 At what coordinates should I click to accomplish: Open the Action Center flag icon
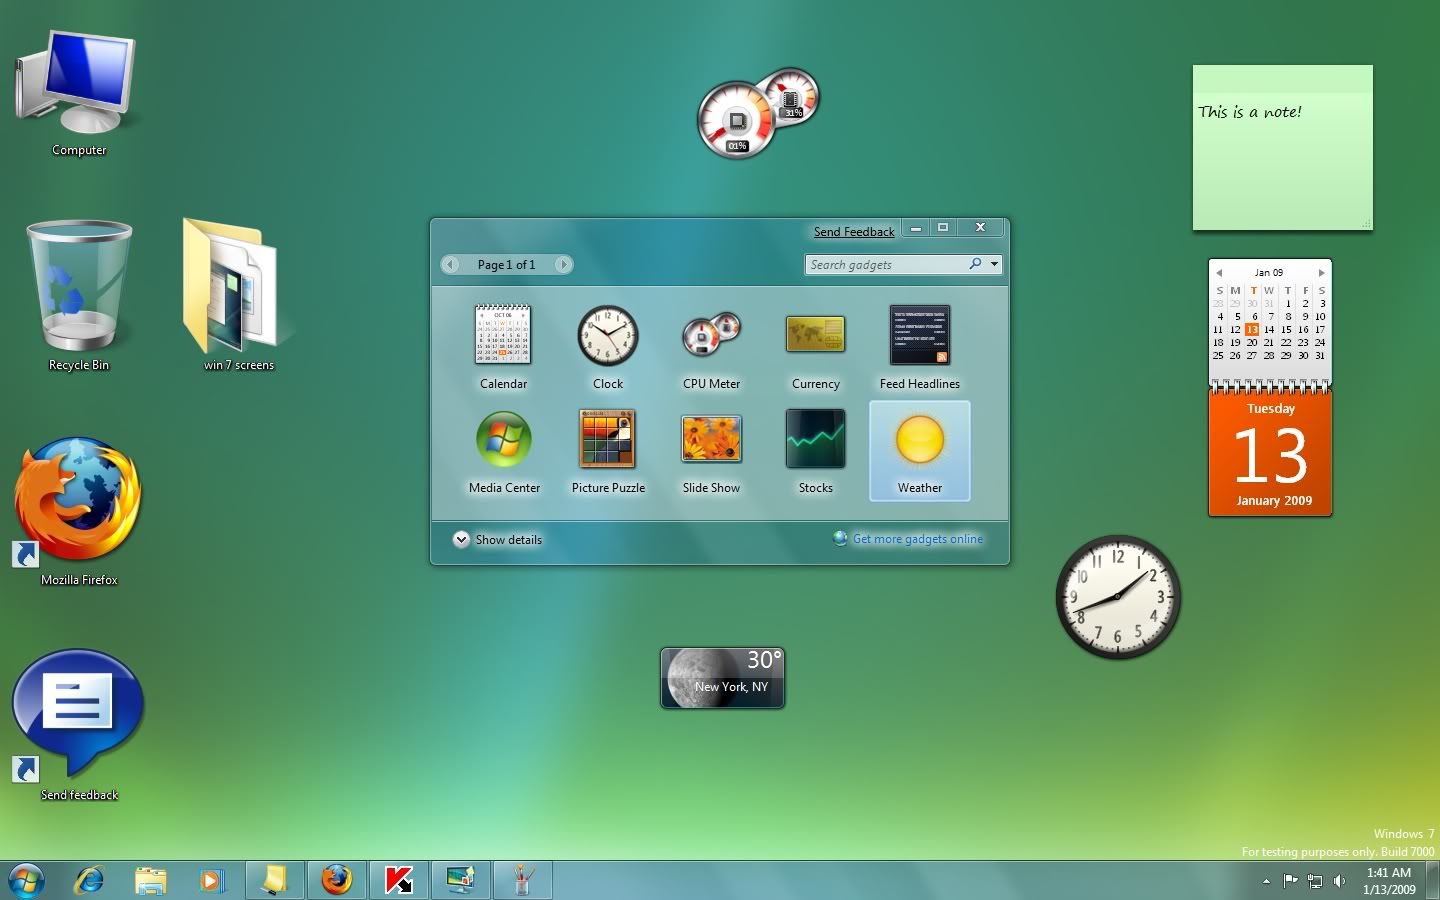click(1290, 881)
